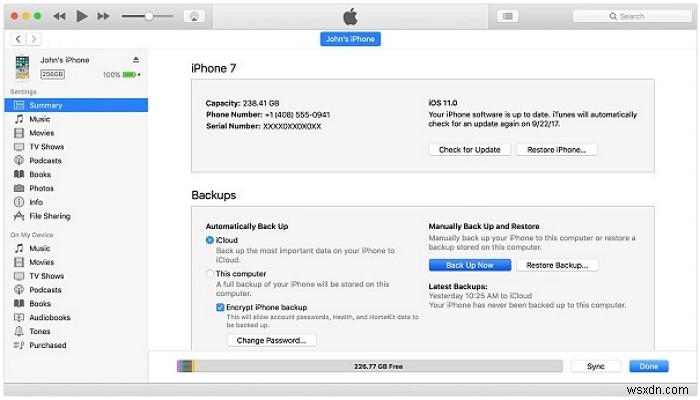Select the iCloud backup radio button
This screenshot has width=700, height=400.
coord(209,240)
